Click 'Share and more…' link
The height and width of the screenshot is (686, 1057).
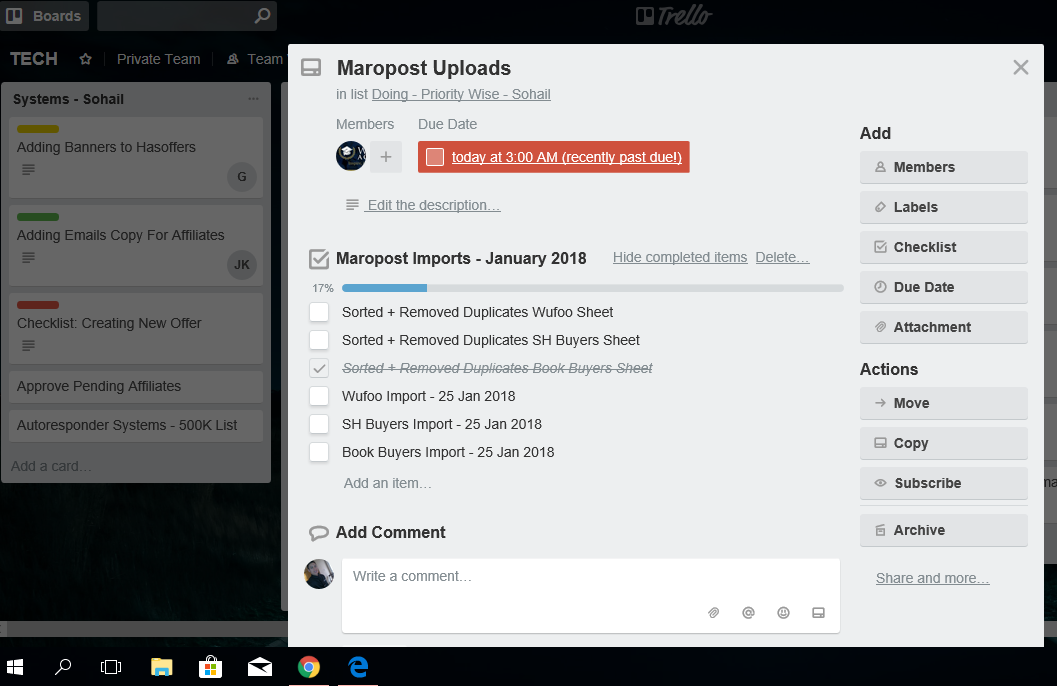(x=933, y=578)
